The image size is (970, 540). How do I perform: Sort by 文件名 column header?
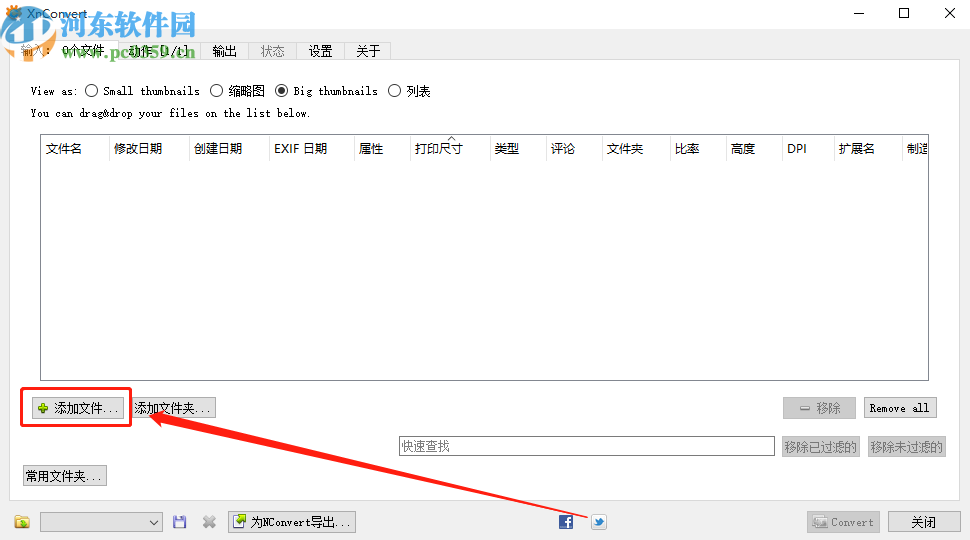(x=74, y=148)
